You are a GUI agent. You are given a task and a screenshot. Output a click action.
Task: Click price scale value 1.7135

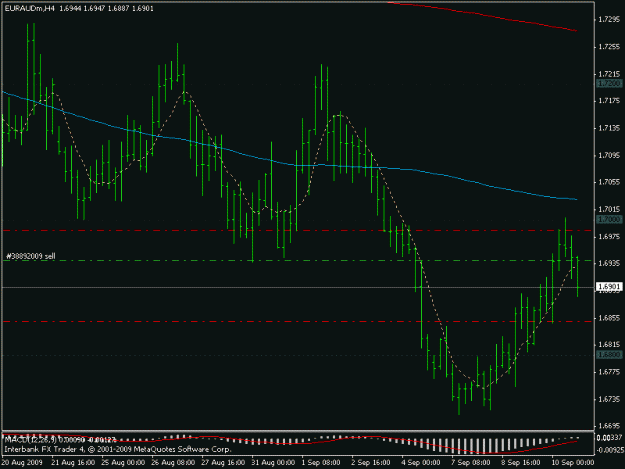(x=609, y=128)
